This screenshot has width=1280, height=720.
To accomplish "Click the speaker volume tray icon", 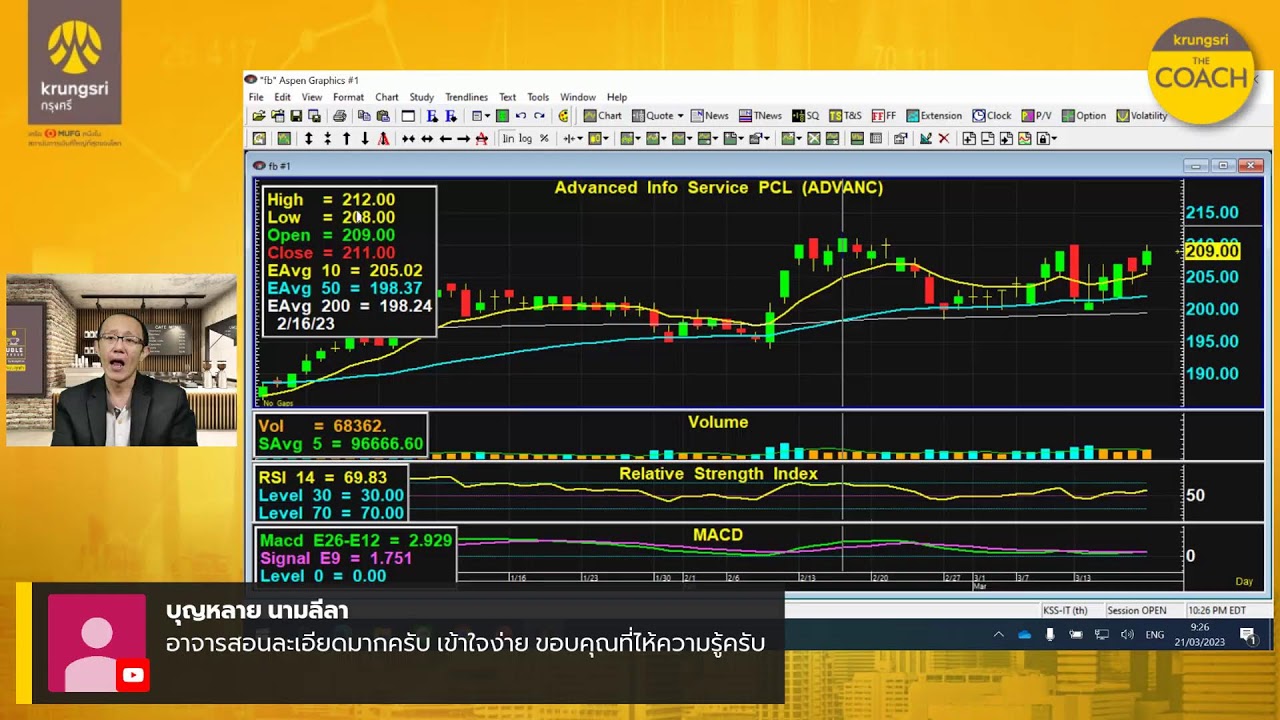I will pos(1127,634).
